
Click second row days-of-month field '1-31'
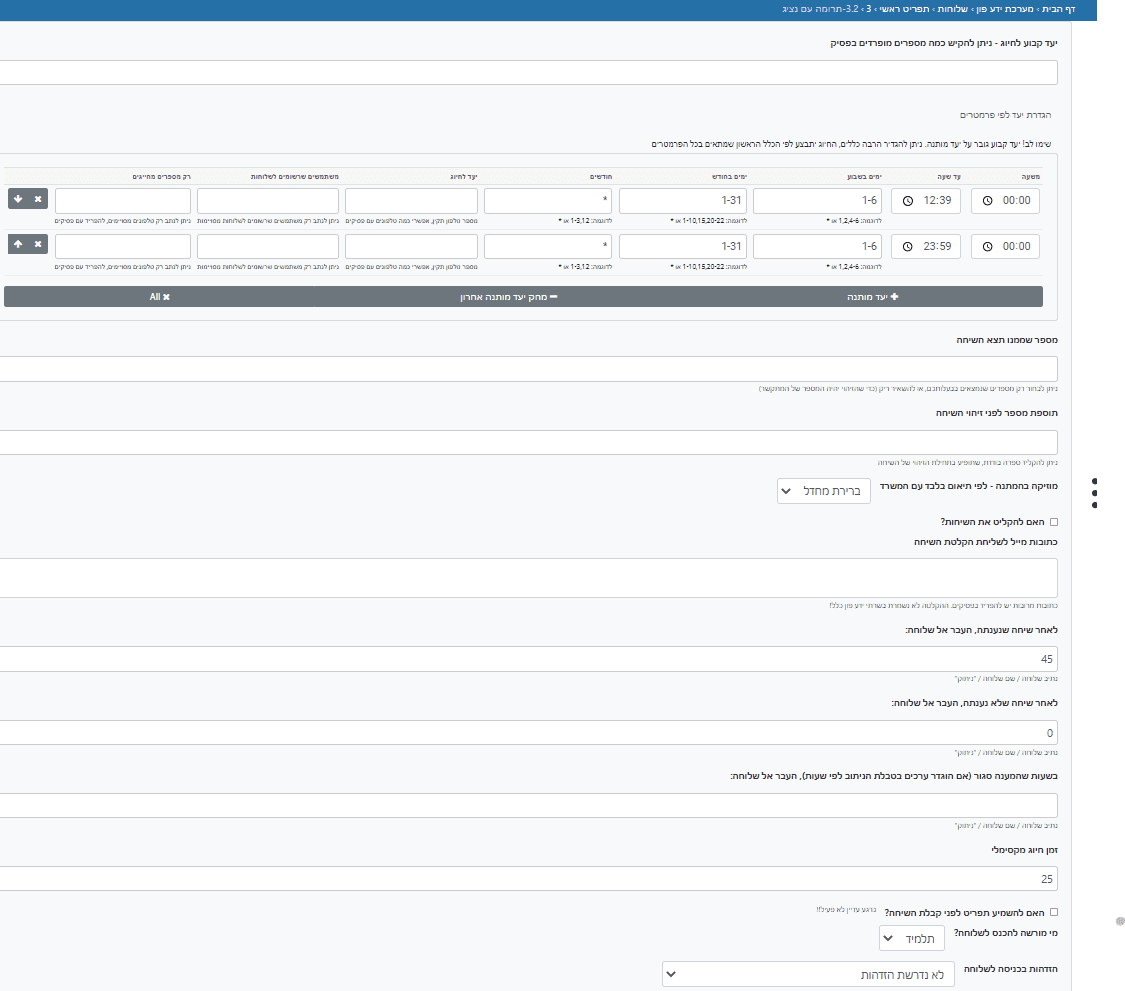click(x=683, y=247)
